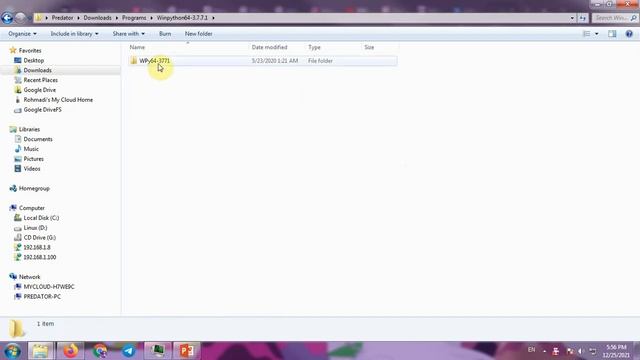Launch Firefox from taskbar
The image size is (640, 360).
[71, 351]
